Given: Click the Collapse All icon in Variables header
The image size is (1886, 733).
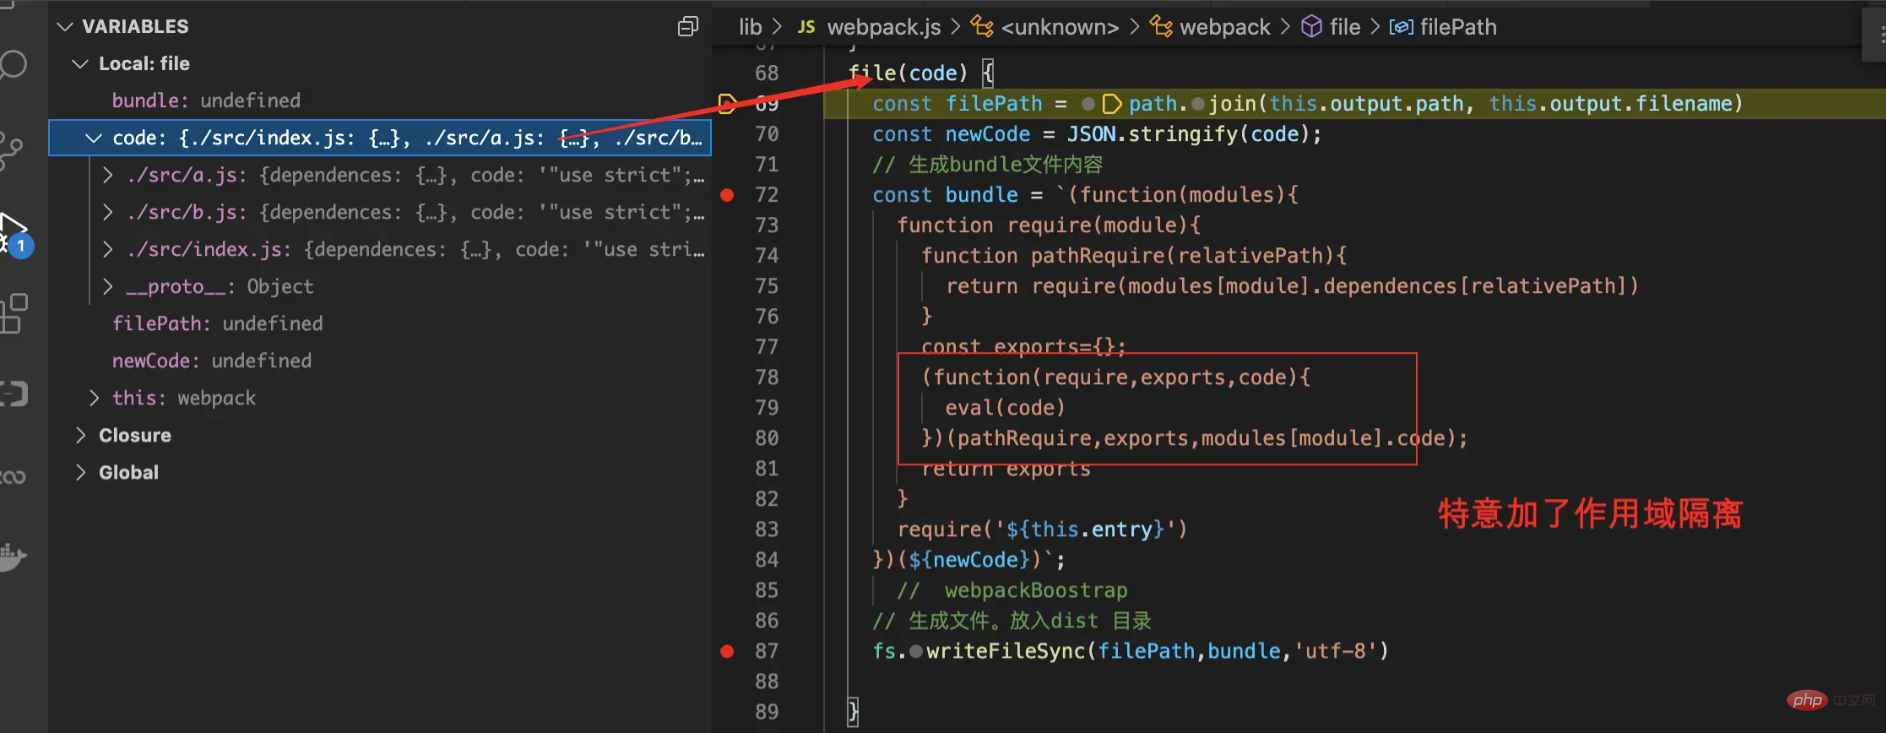Looking at the screenshot, I should pyautogui.click(x=688, y=26).
